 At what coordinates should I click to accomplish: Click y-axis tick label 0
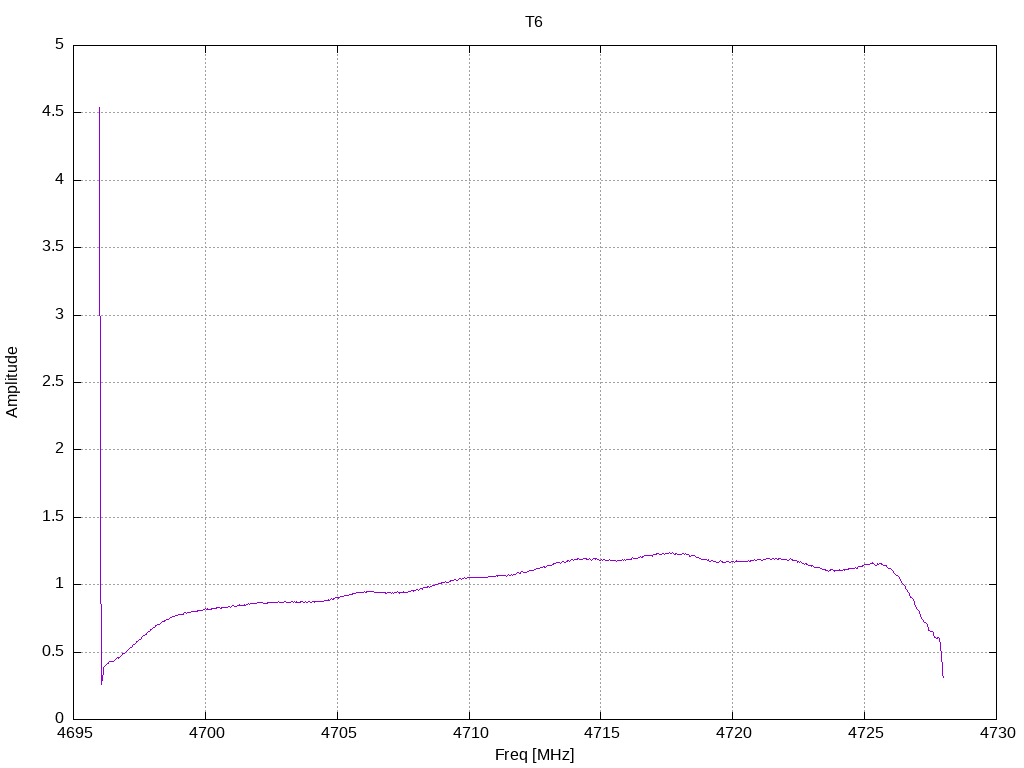pyautogui.click(x=59, y=718)
